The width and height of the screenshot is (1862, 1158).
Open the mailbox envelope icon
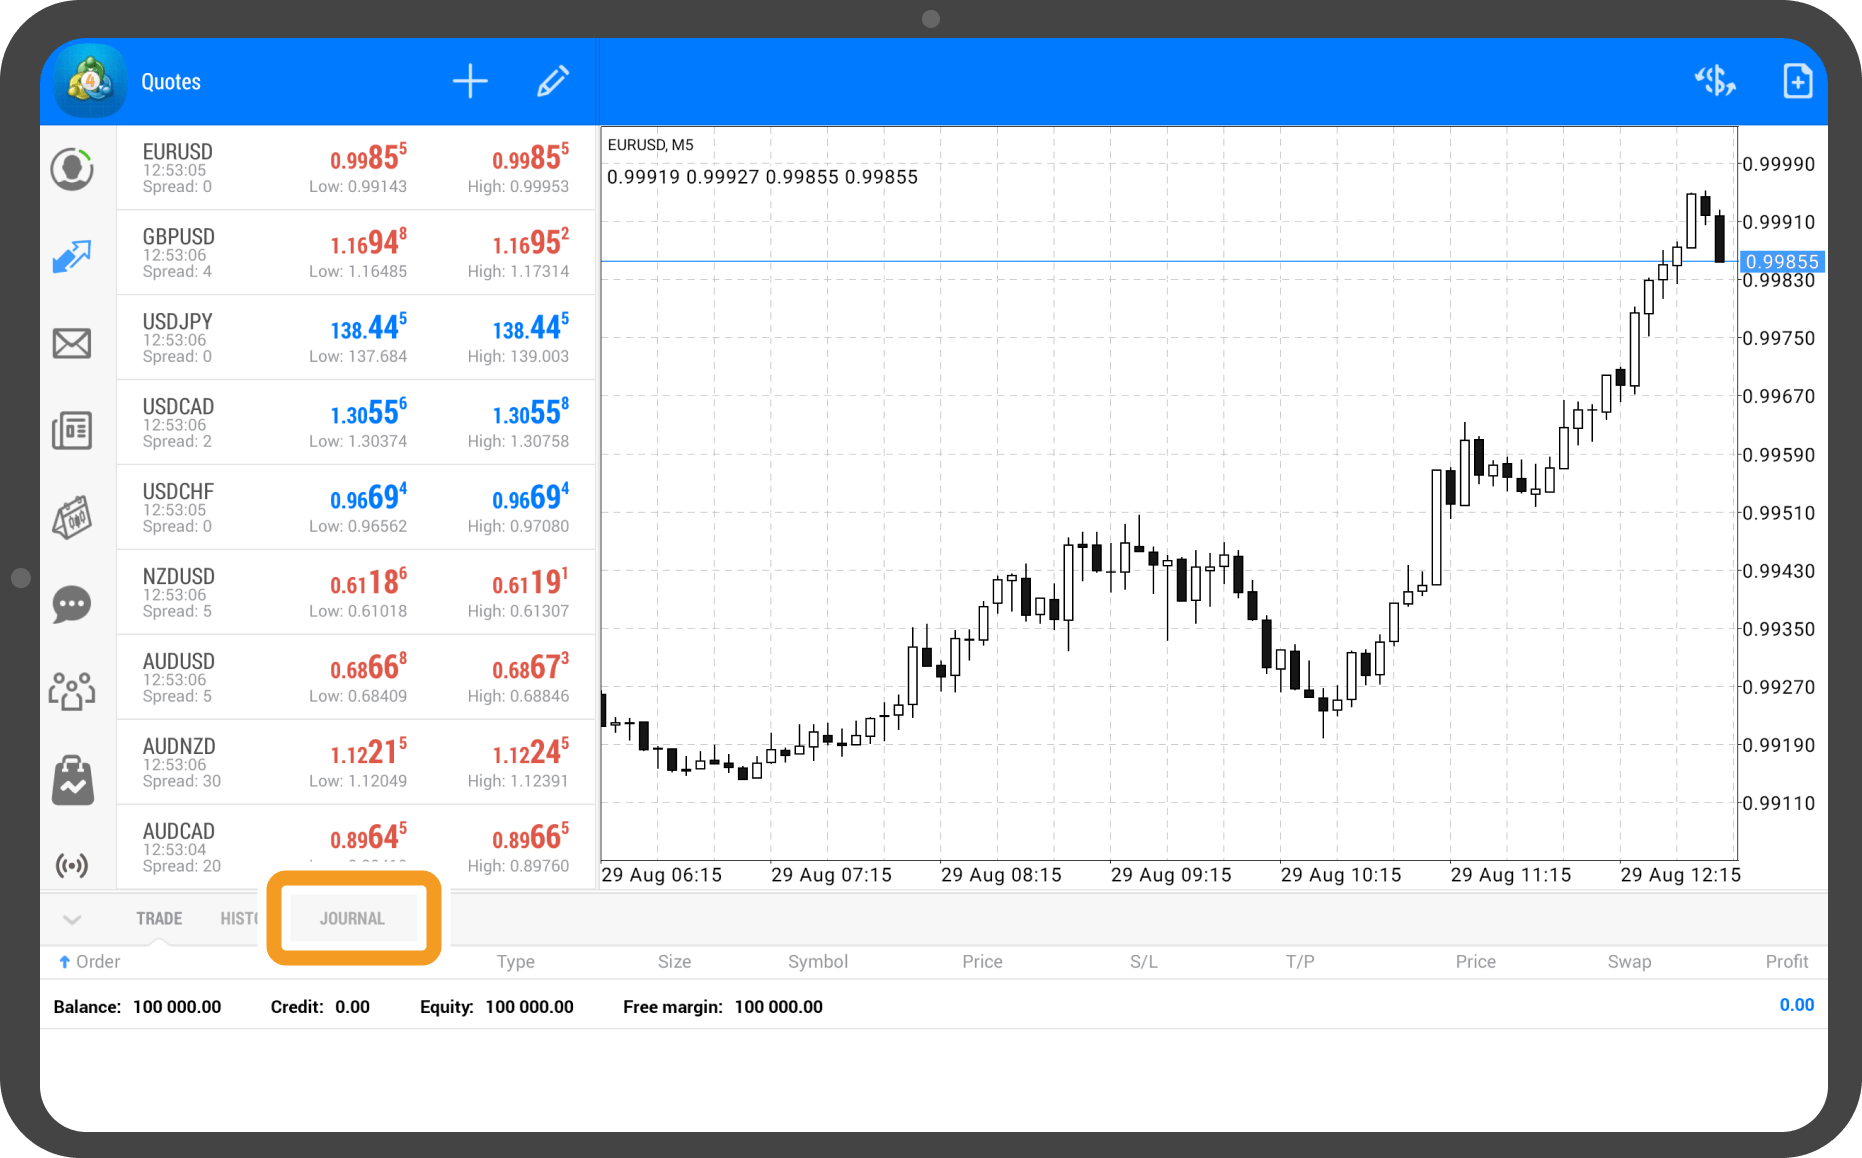(x=72, y=343)
